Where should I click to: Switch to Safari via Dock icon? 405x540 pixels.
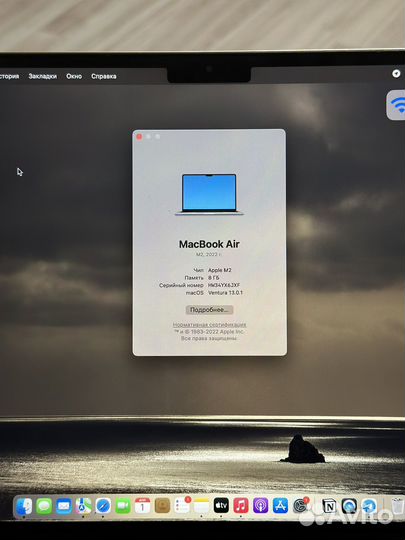click(103, 507)
